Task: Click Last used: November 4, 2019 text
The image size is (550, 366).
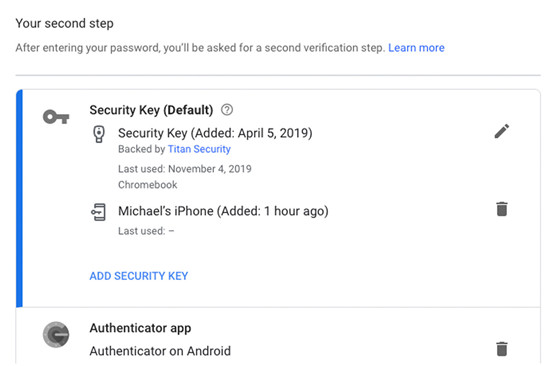Action: (x=185, y=169)
